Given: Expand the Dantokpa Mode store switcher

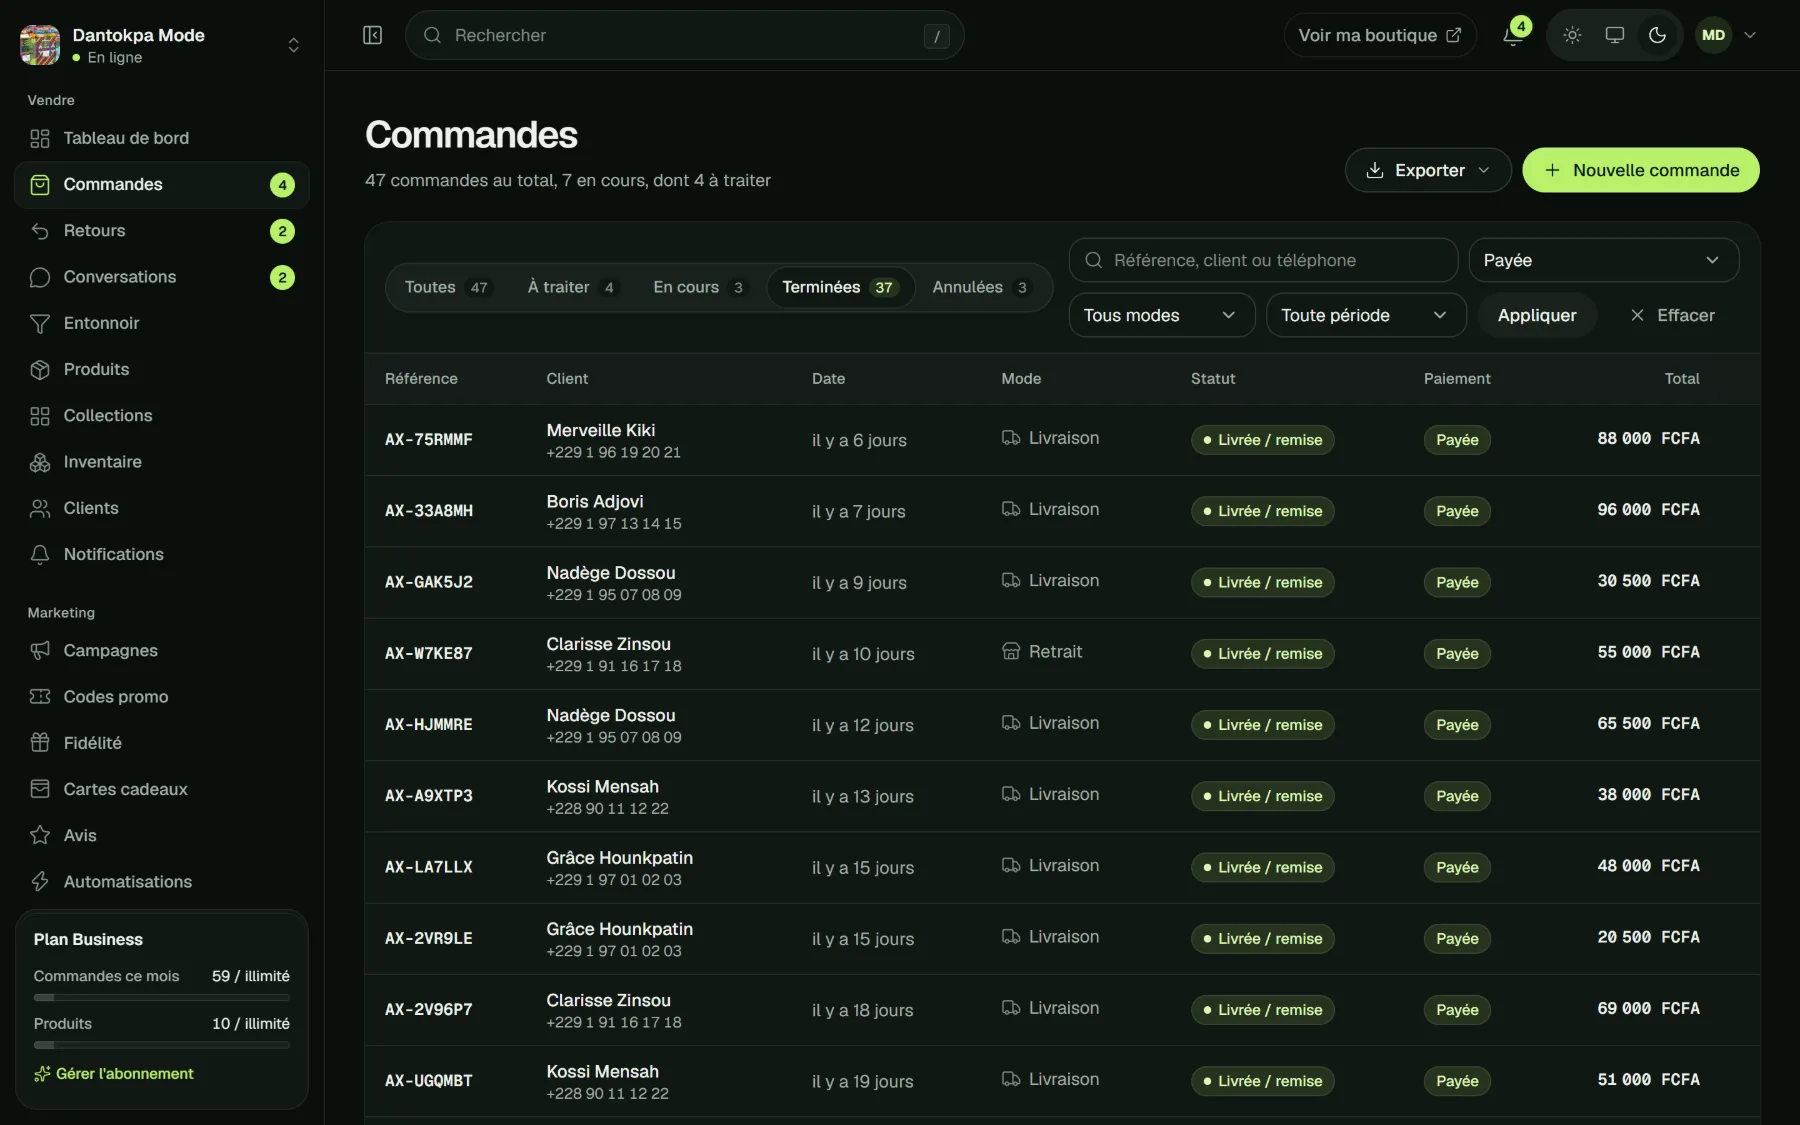Looking at the screenshot, I should tap(162, 45).
